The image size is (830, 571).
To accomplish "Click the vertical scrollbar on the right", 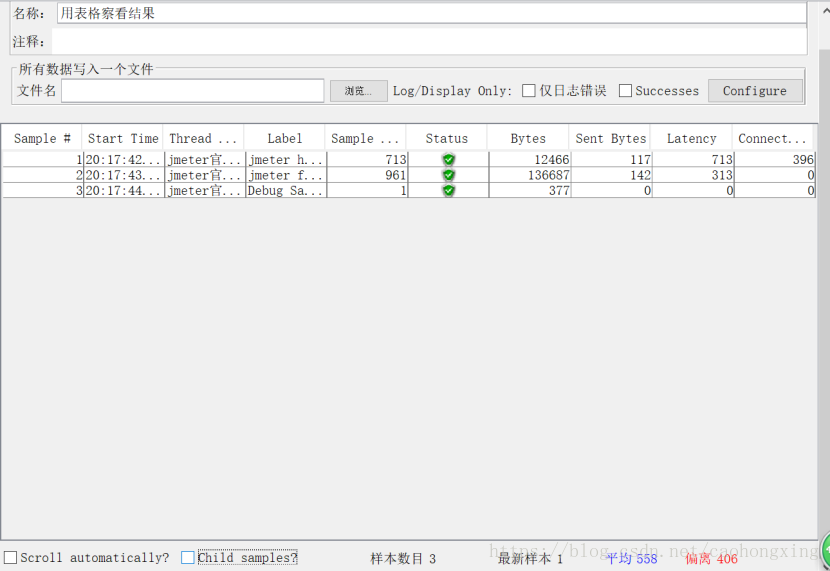I will coord(824,286).
